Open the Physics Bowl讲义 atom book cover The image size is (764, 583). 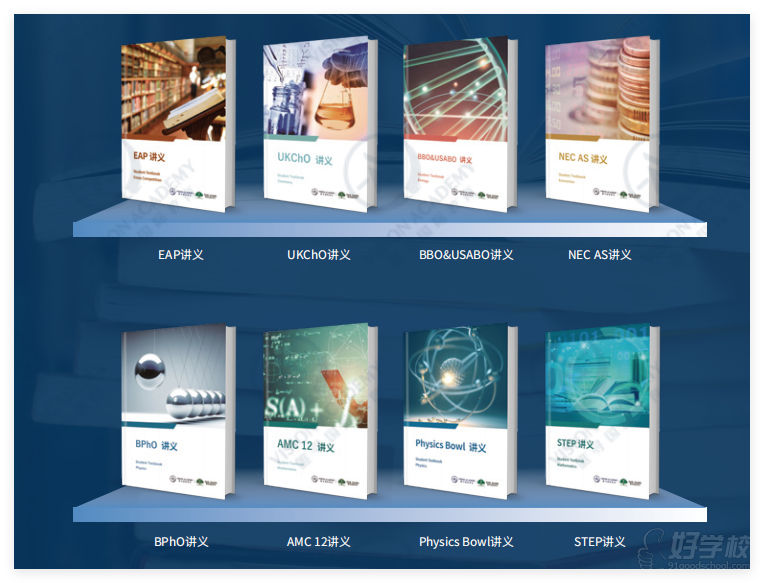pyautogui.click(x=460, y=412)
